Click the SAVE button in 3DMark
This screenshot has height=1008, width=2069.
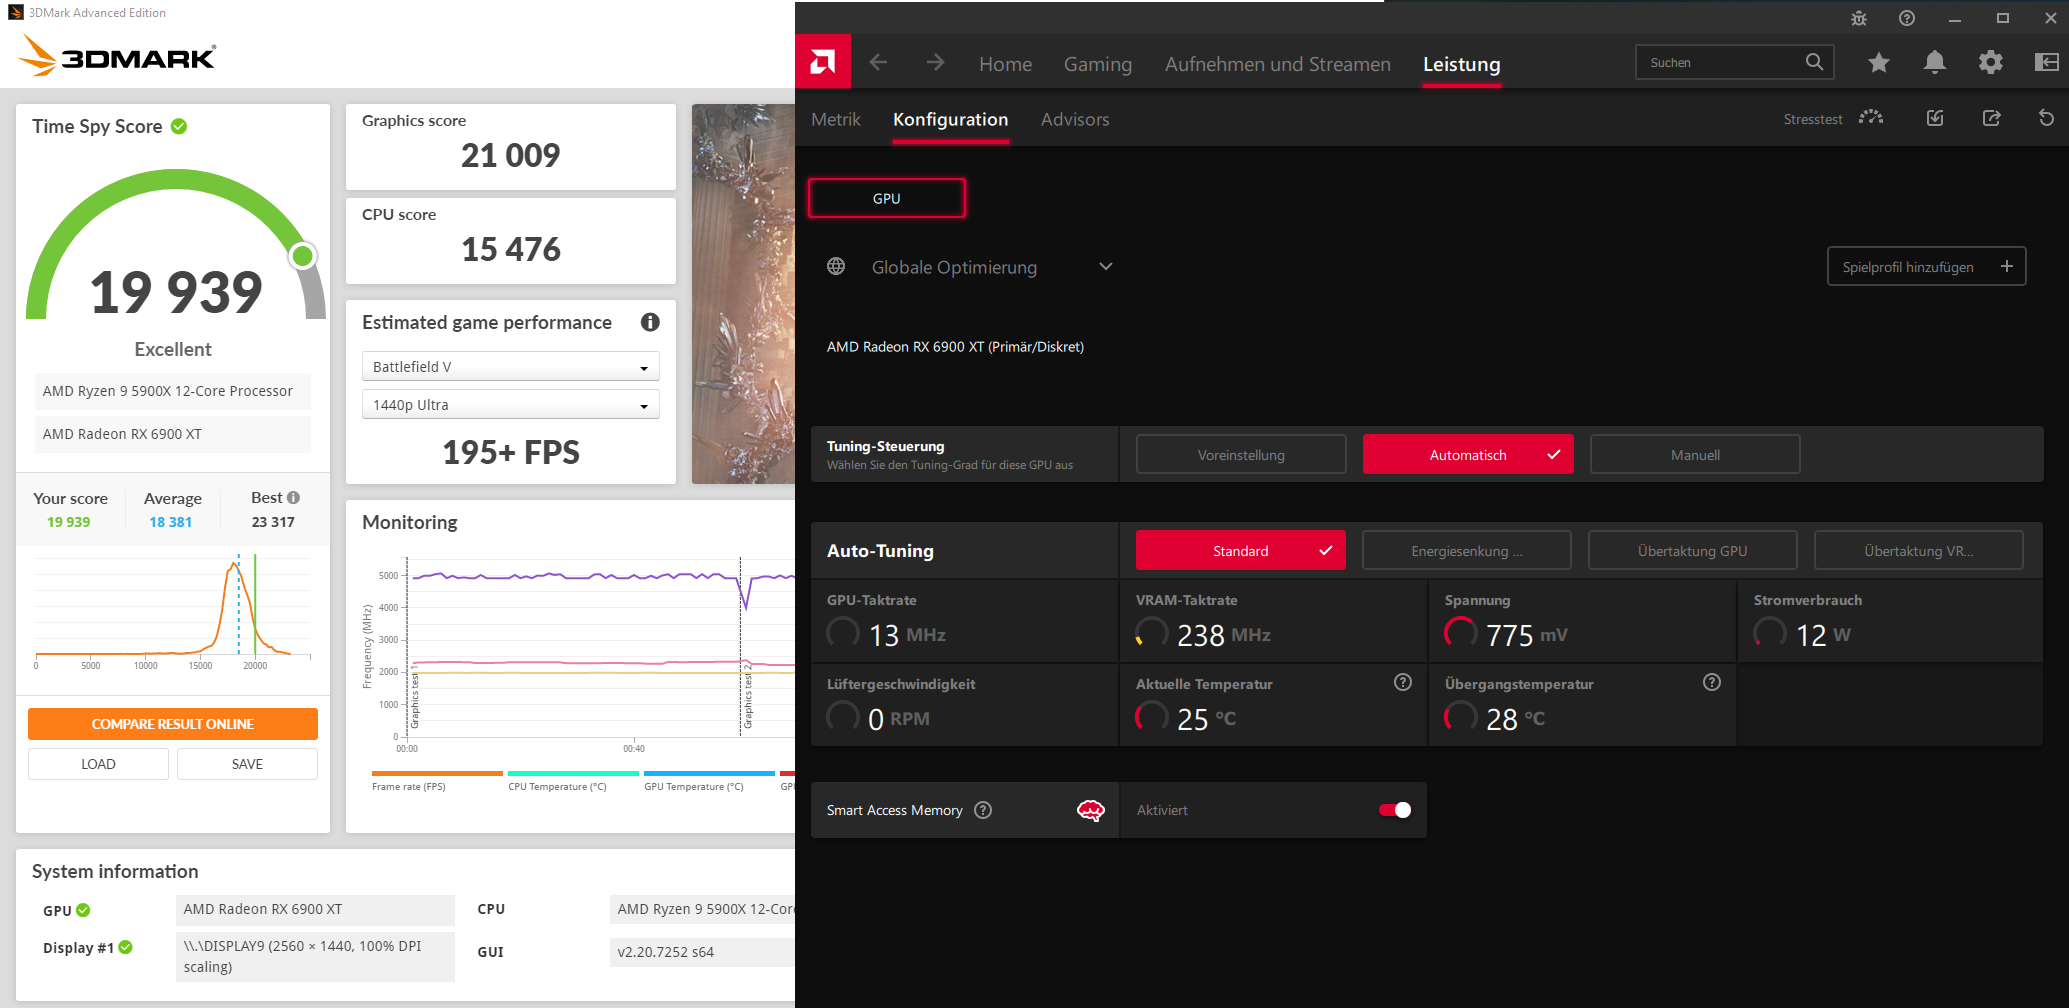(x=247, y=764)
